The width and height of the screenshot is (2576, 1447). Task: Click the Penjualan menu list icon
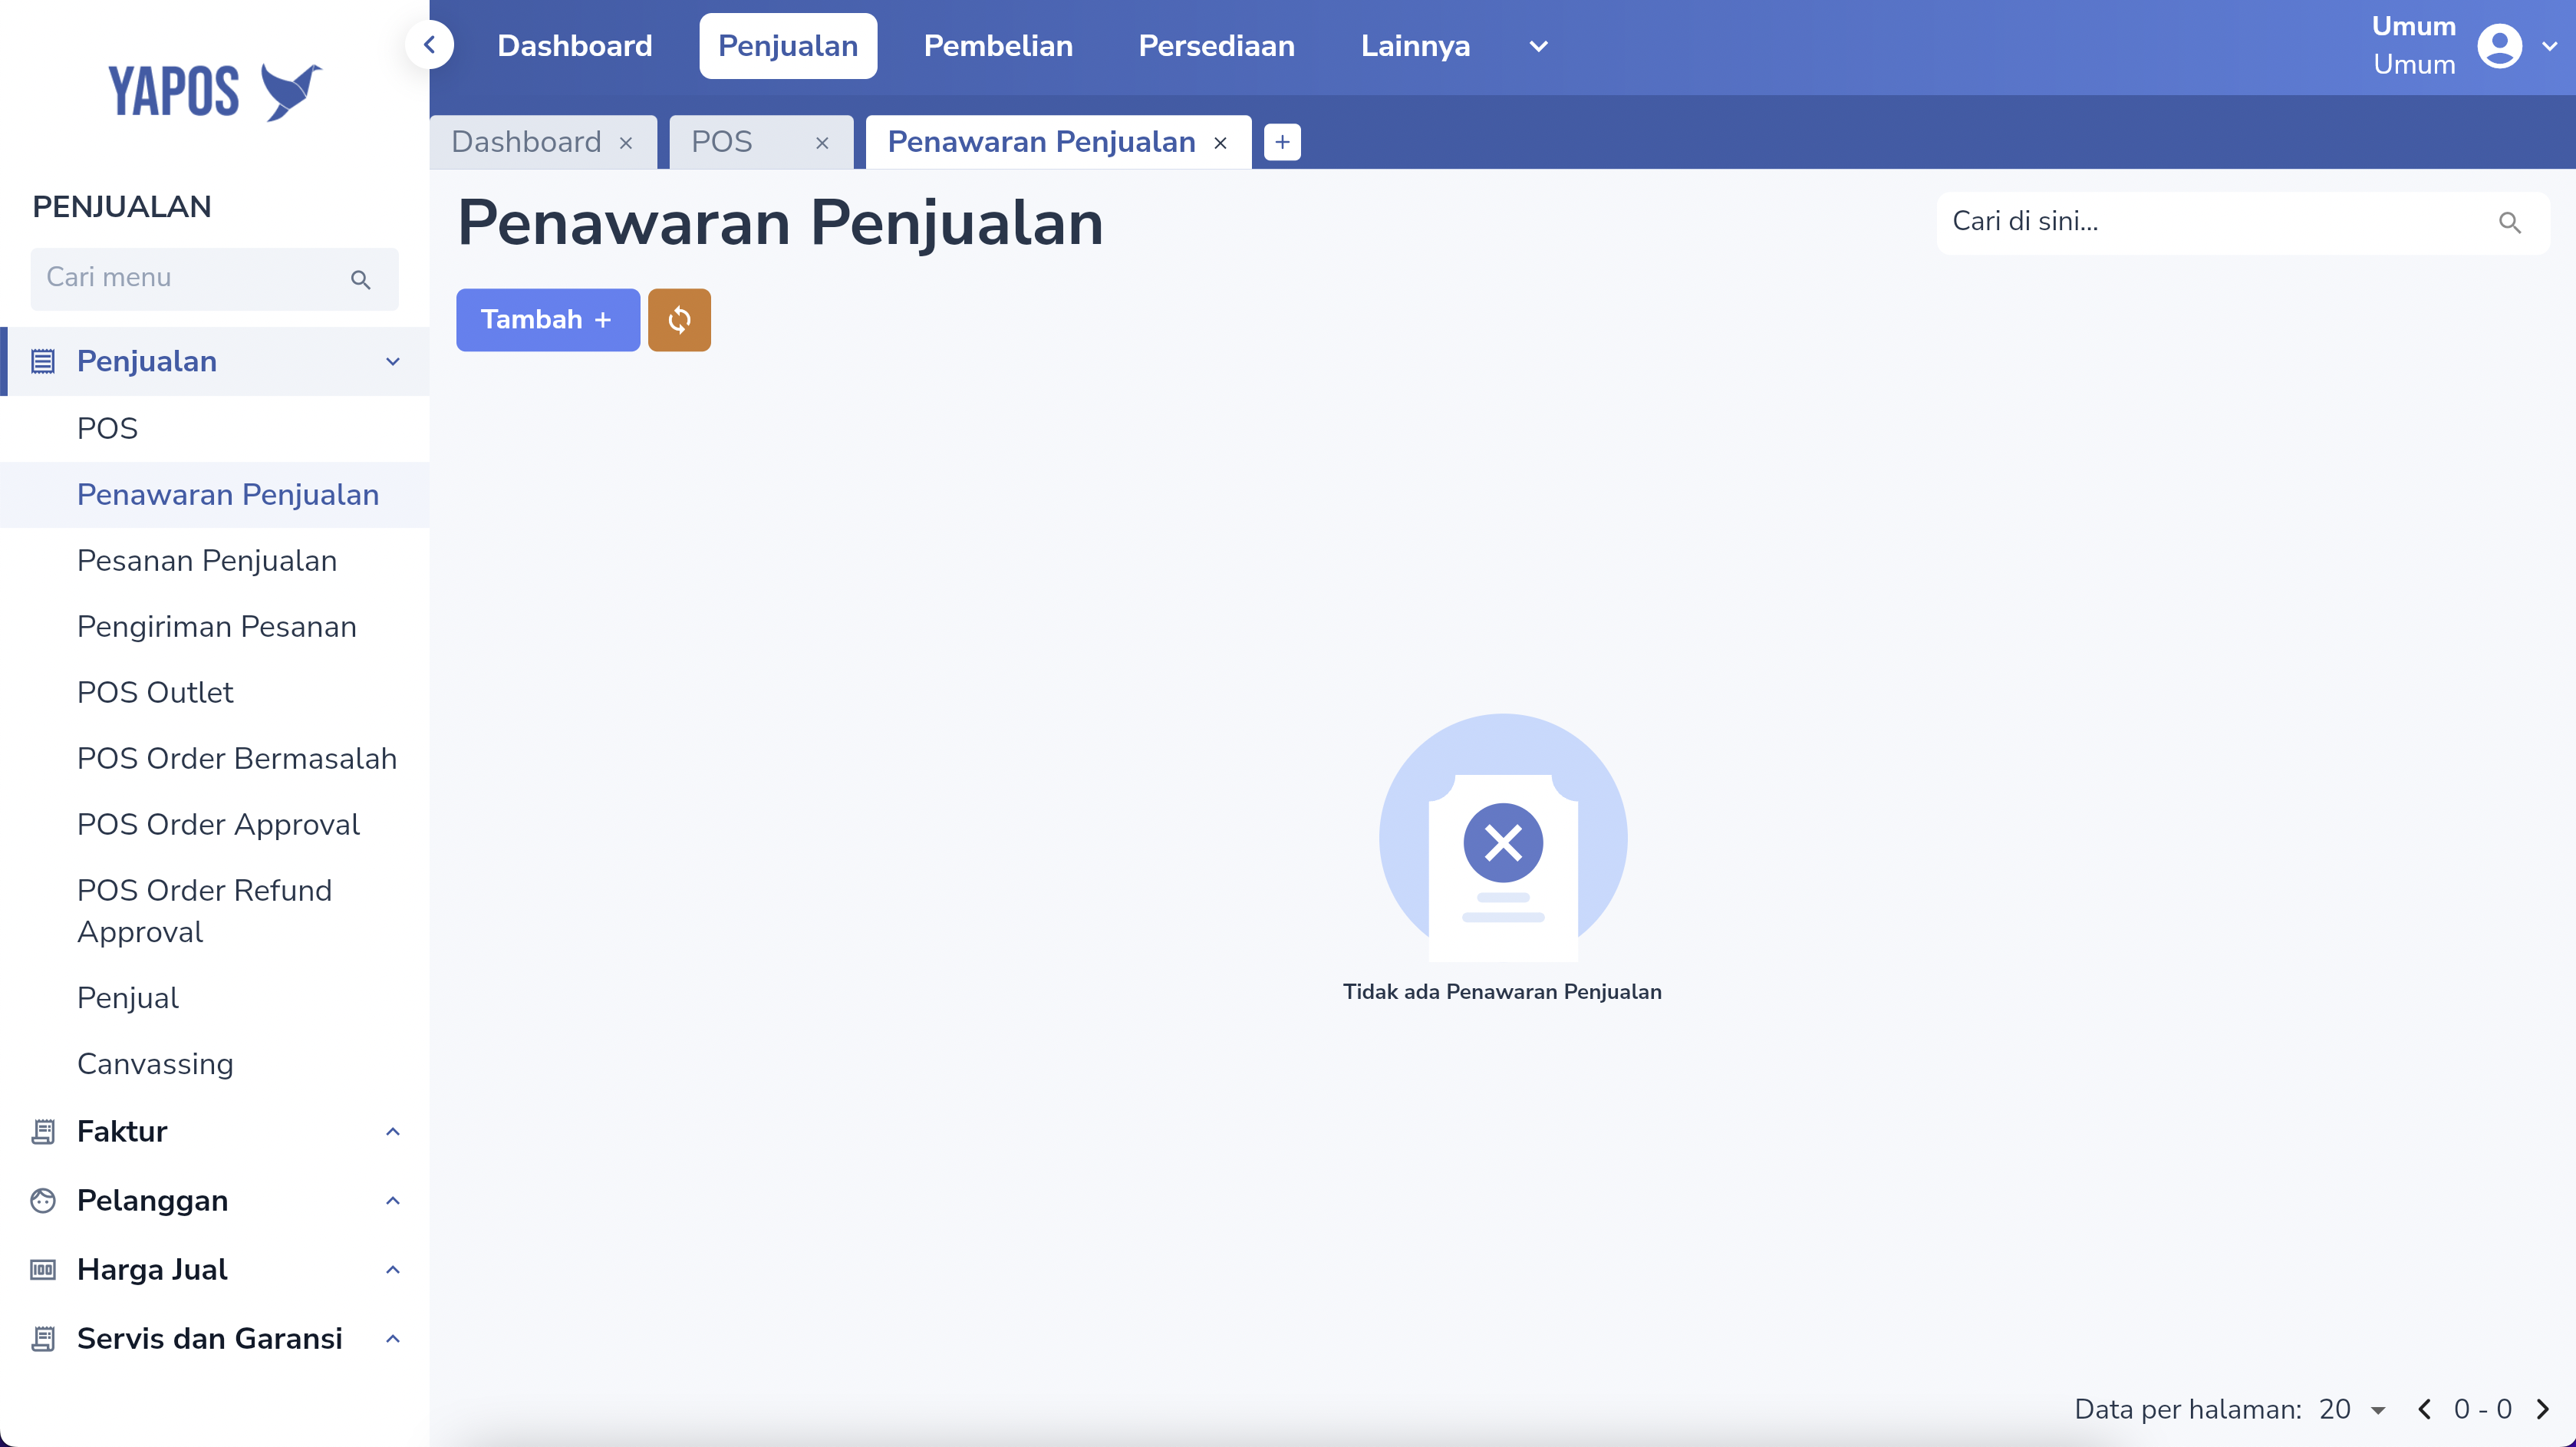point(43,361)
